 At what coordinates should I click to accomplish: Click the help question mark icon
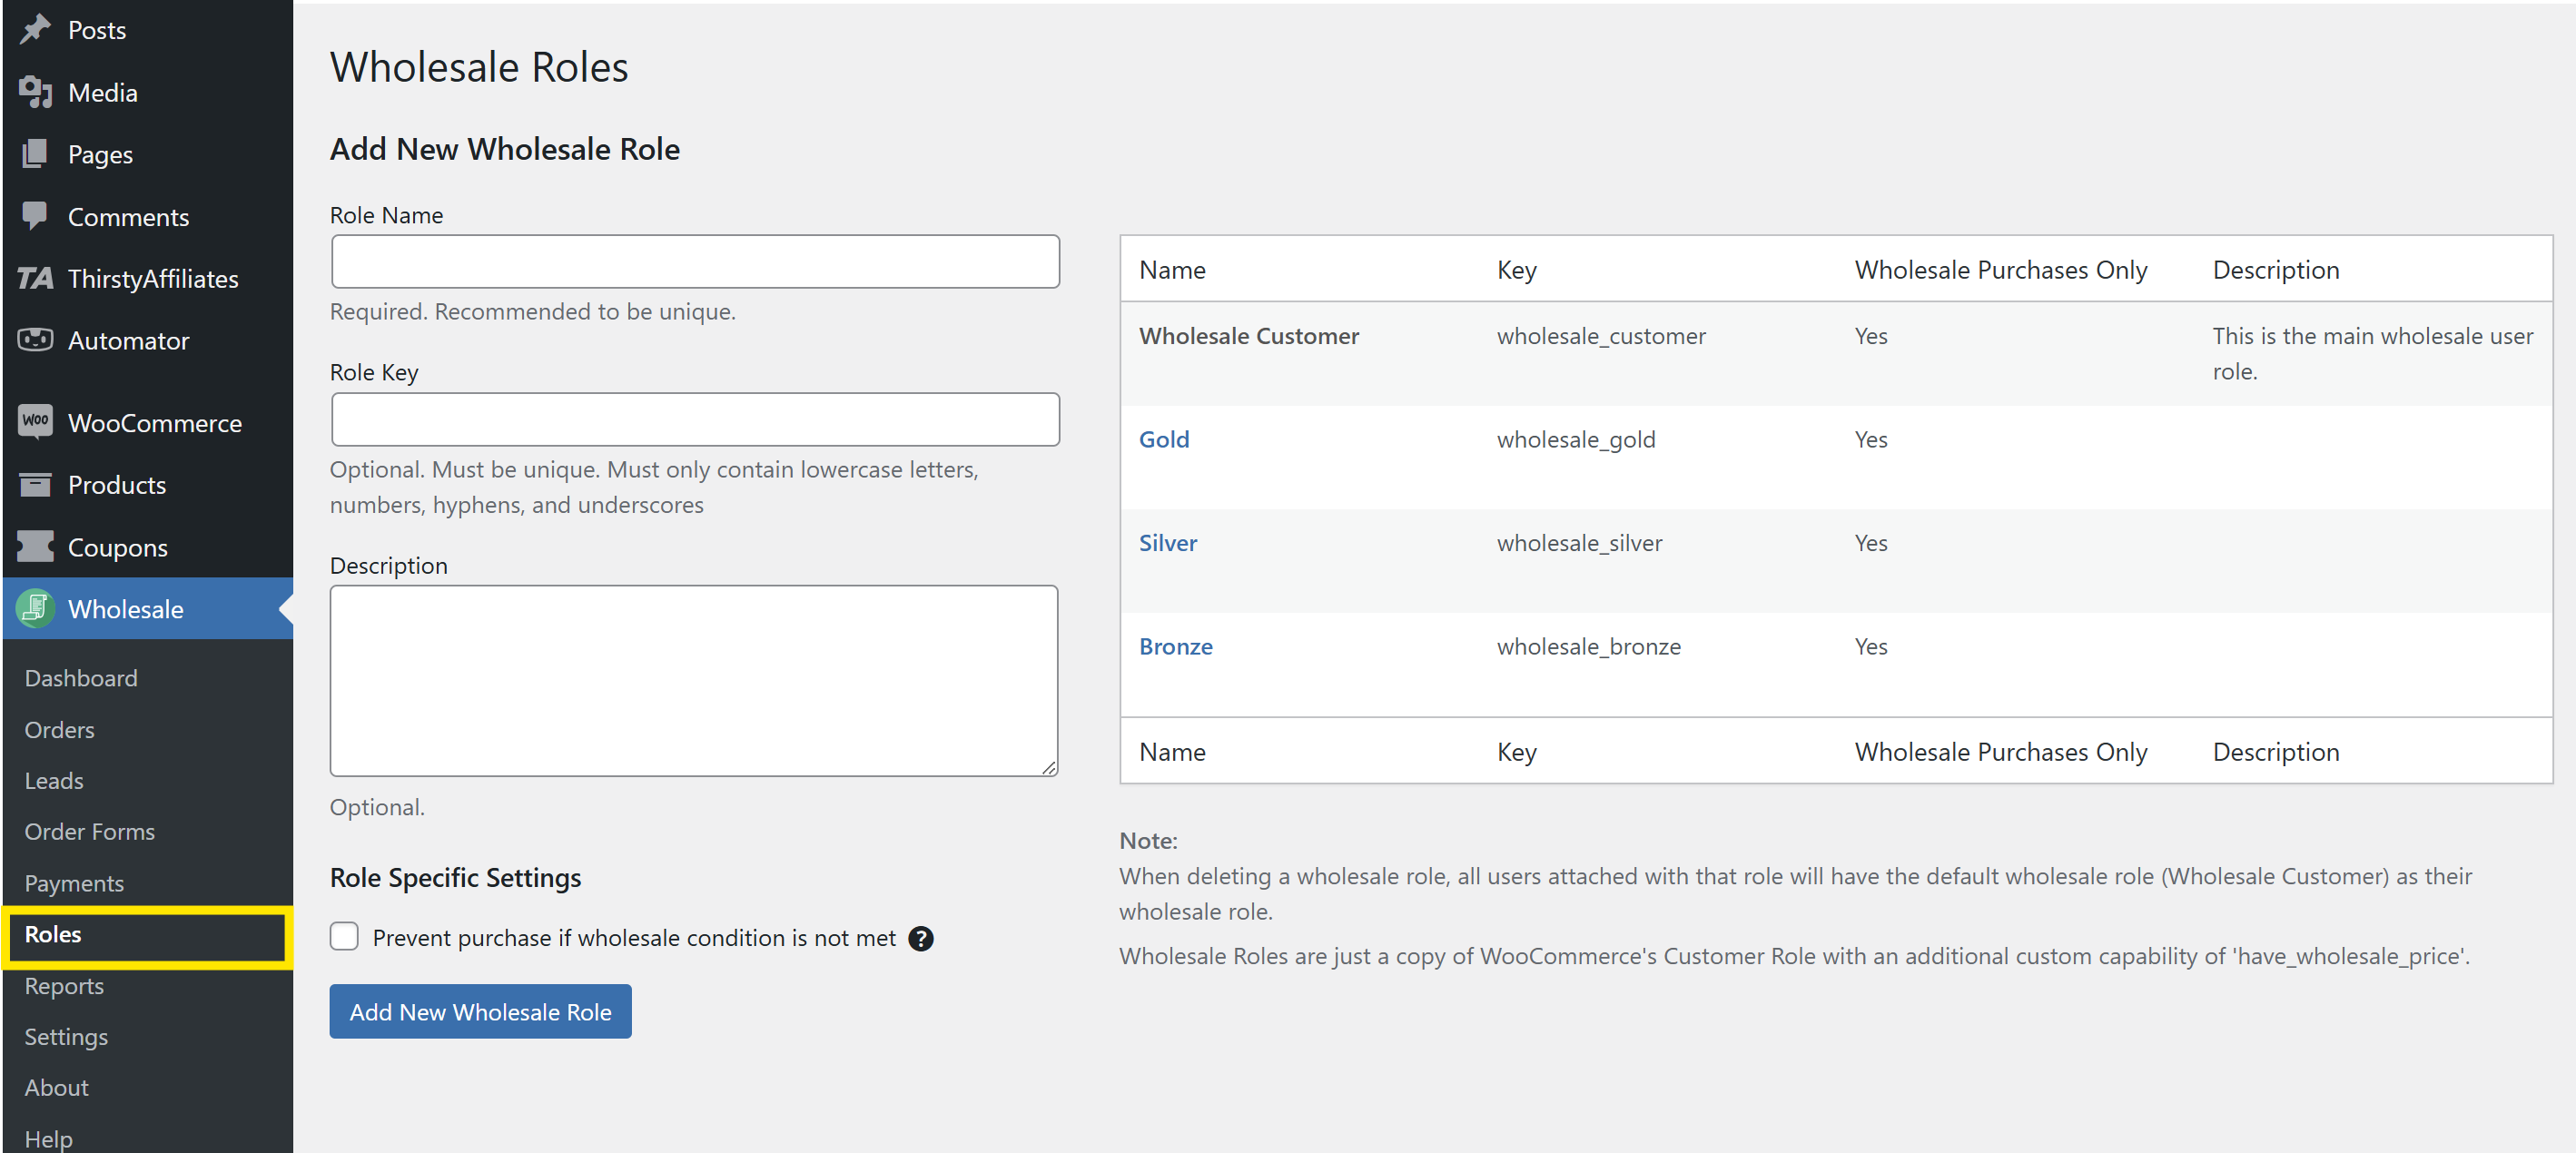tap(920, 938)
